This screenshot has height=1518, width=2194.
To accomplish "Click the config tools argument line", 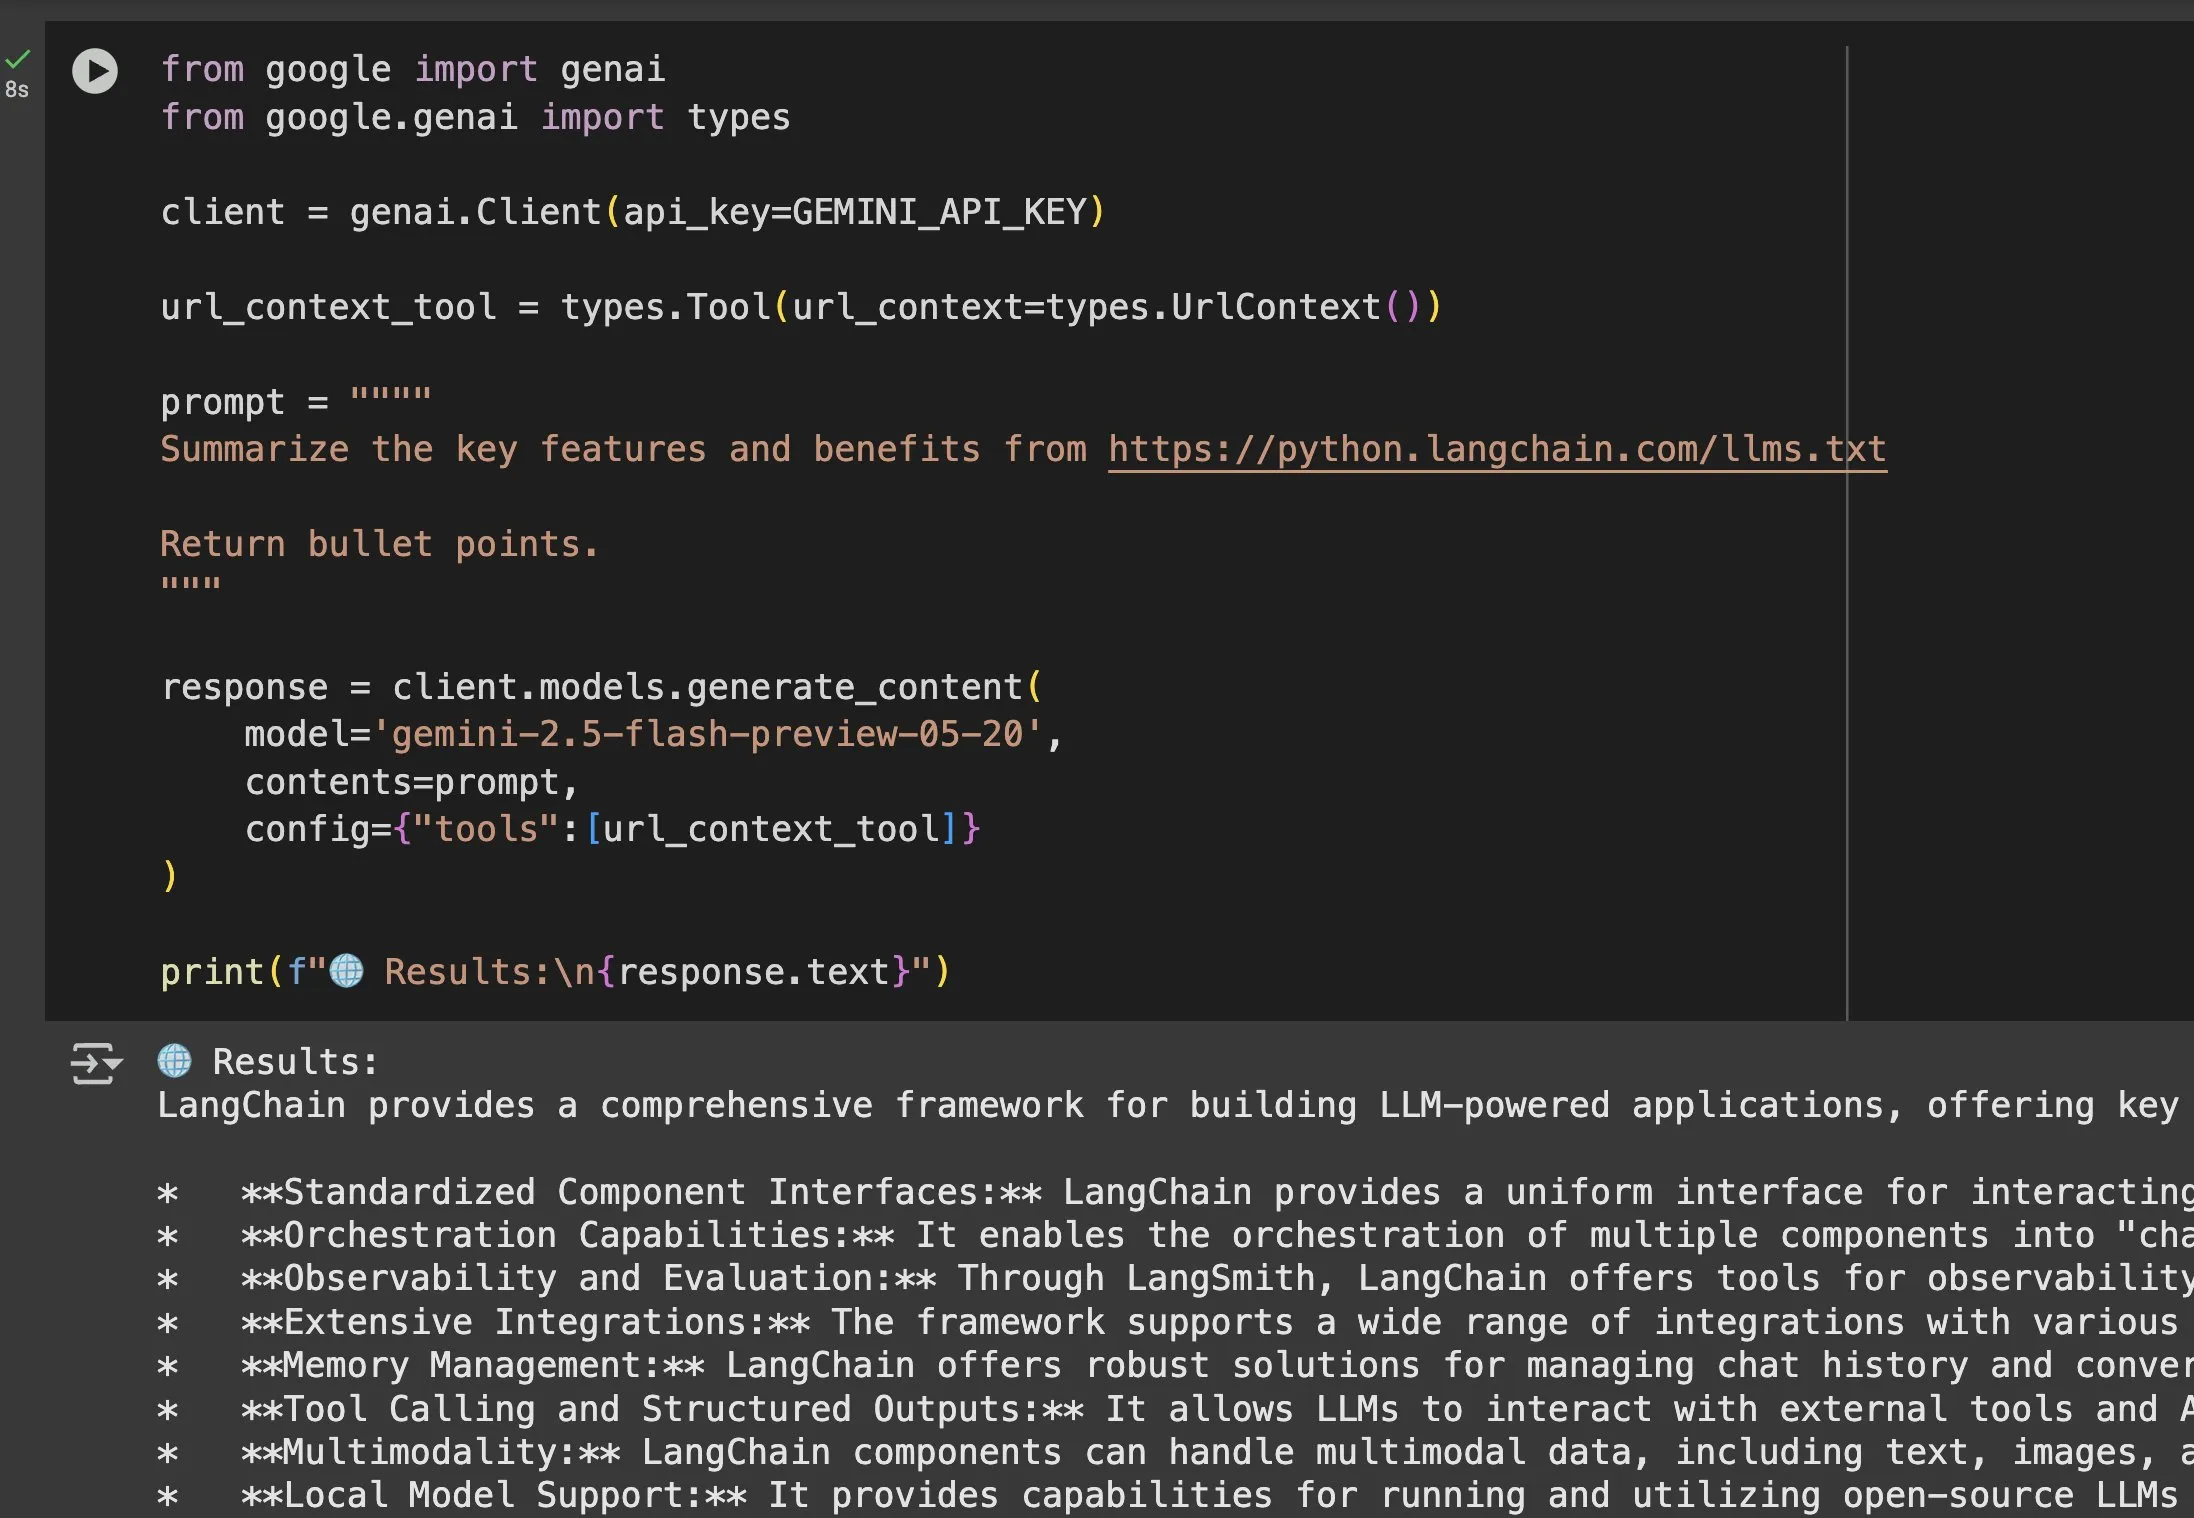I will click(x=613, y=829).
